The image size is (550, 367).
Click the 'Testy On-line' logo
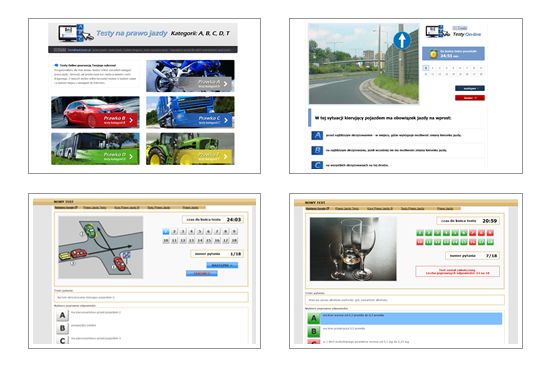(x=454, y=32)
